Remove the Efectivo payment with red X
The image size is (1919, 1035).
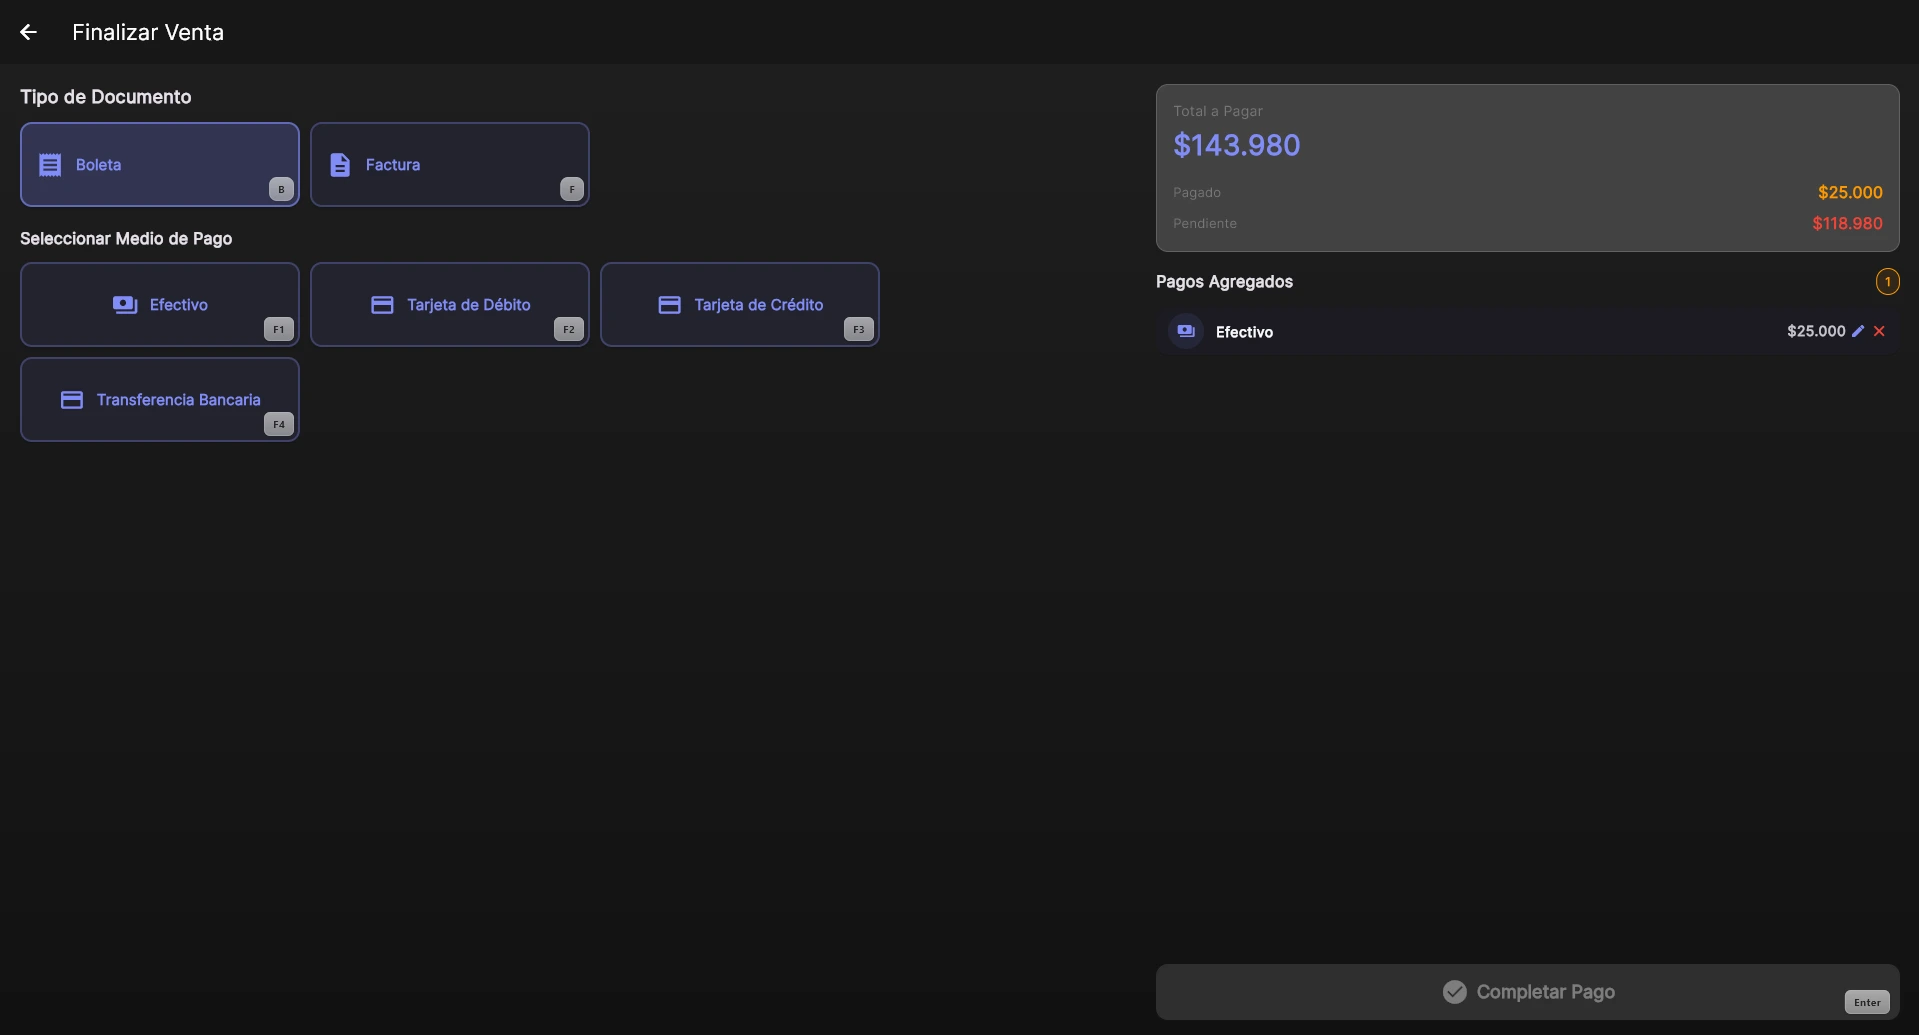point(1879,331)
